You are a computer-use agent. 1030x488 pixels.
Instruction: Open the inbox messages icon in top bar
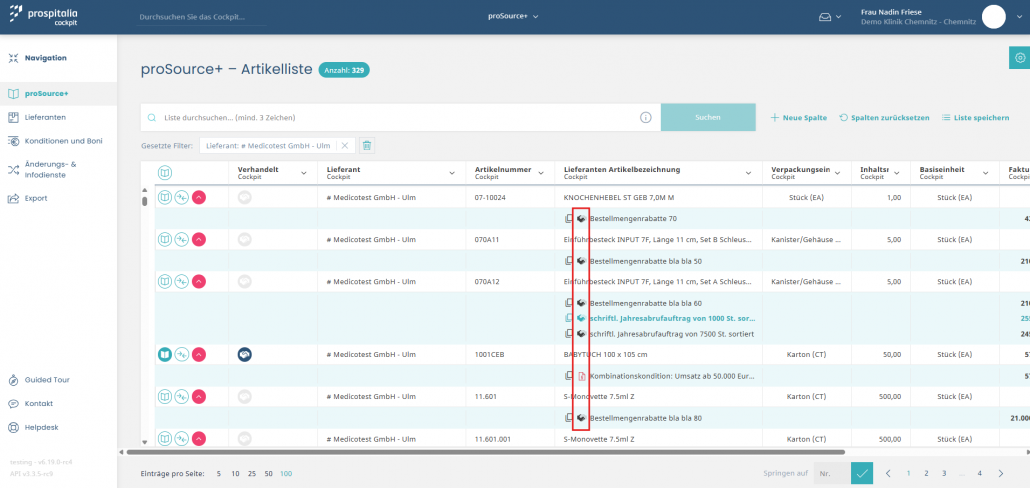(824, 16)
